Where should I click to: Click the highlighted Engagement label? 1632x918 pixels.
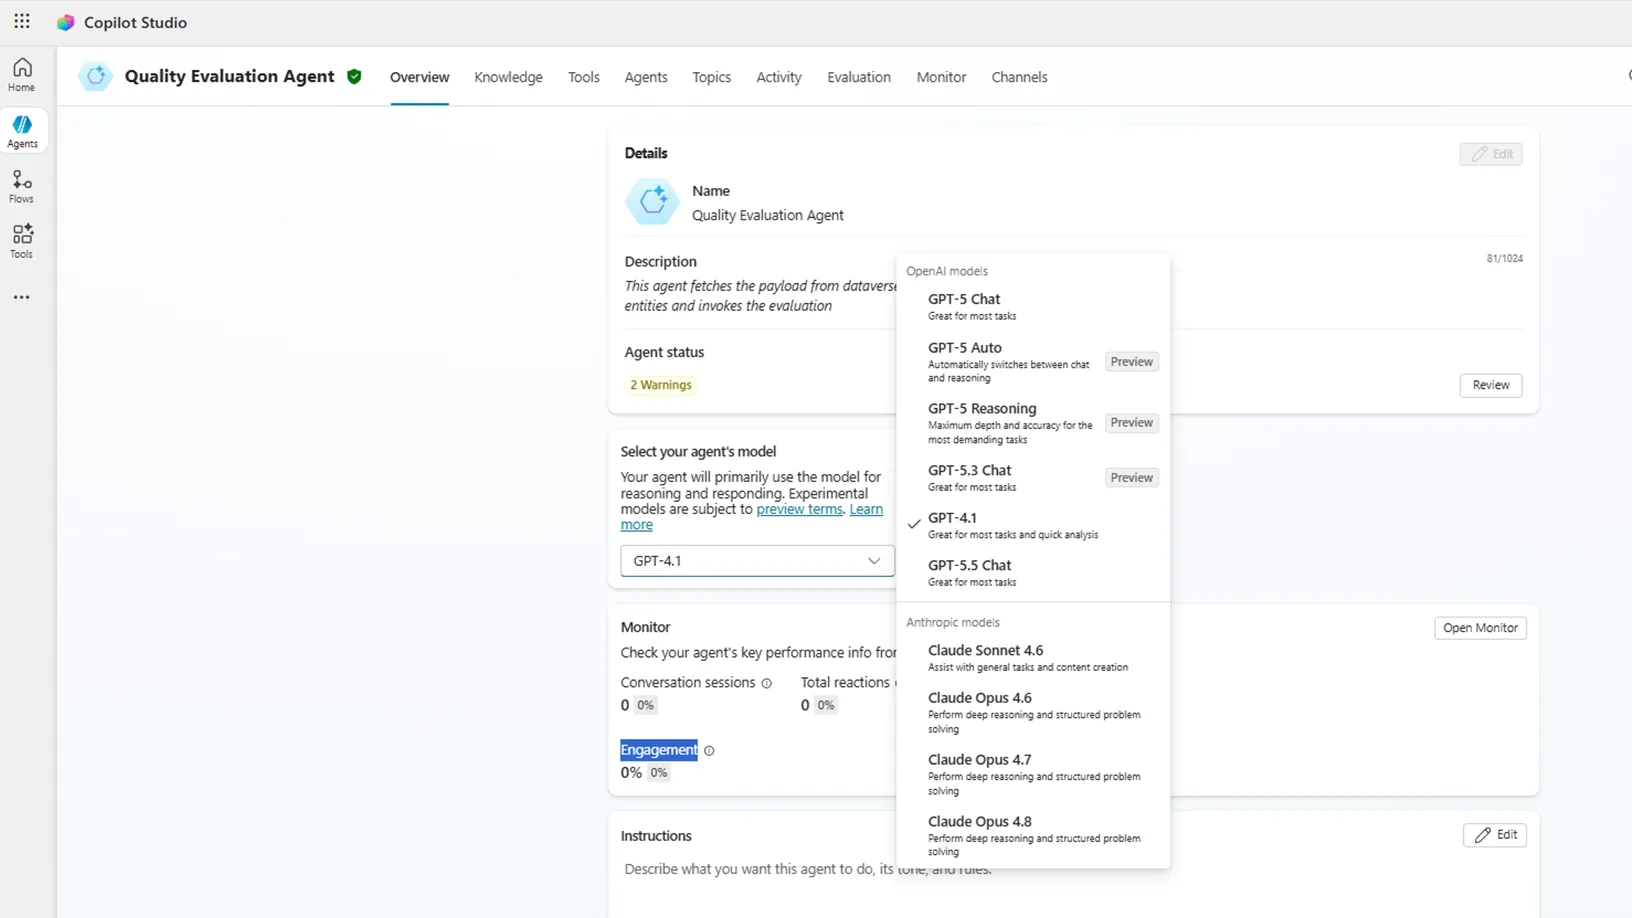(659, 750)
